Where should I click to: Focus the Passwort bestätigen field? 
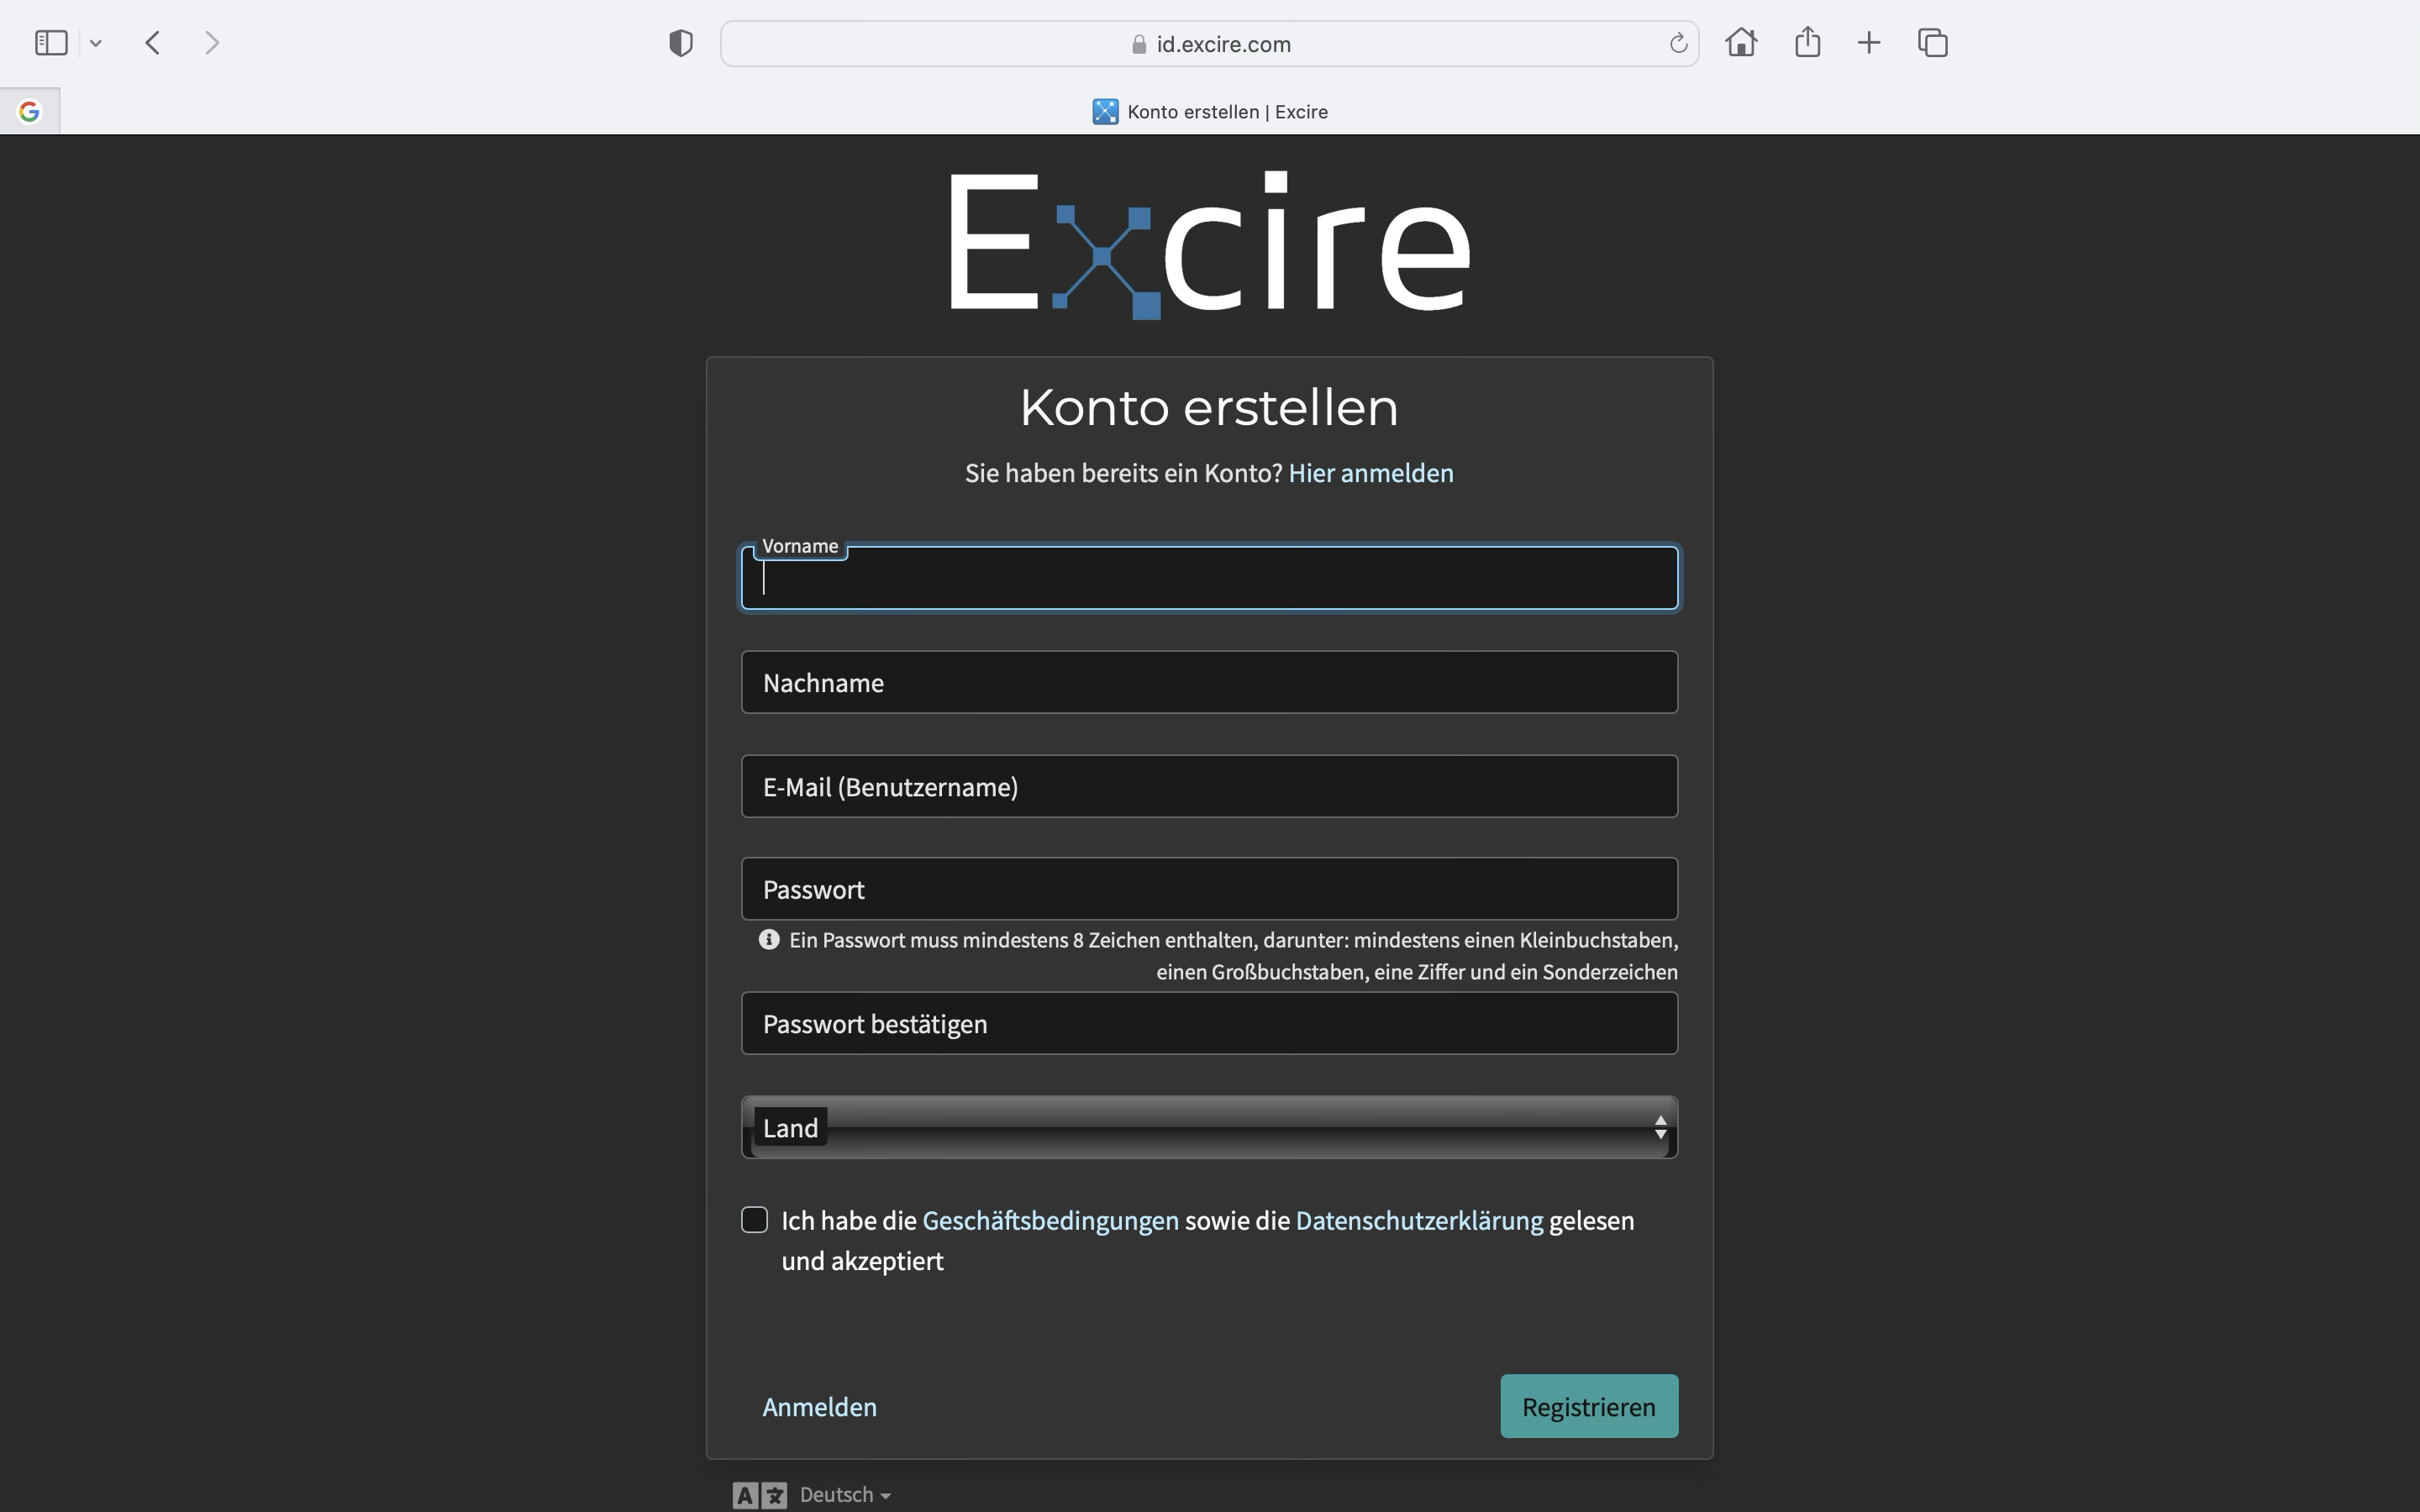pyautogui.click(x=1209, y=1023)
